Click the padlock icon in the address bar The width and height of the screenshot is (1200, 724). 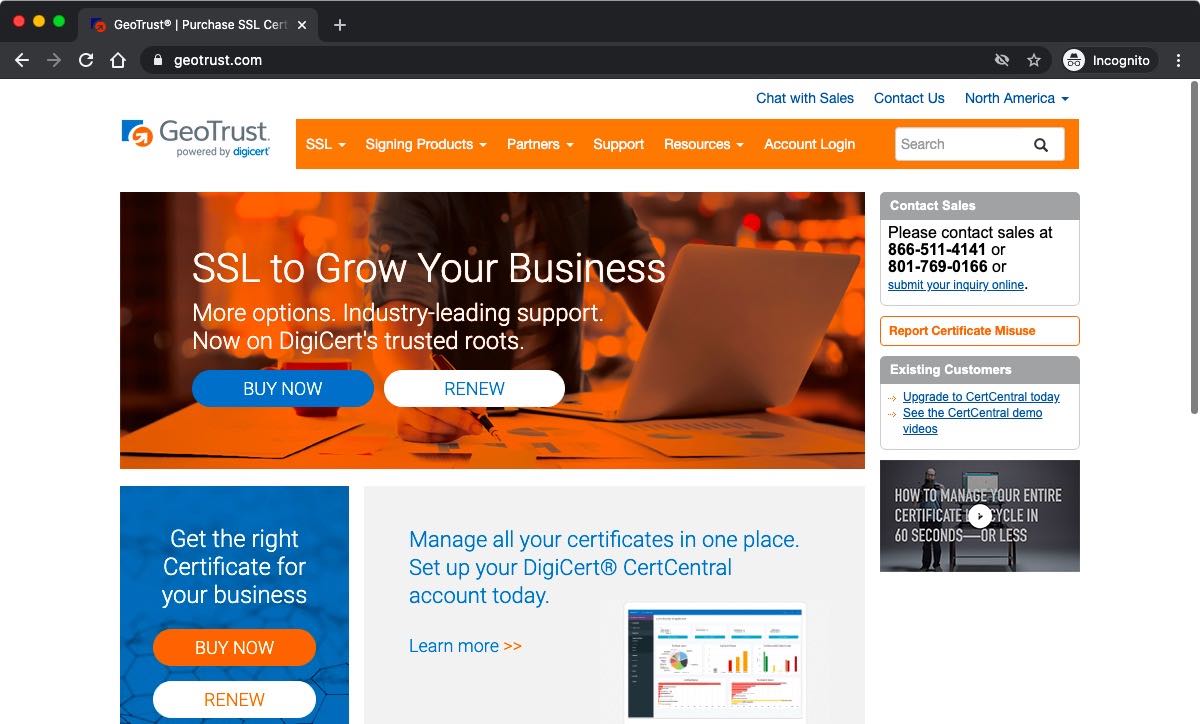pos(157,60)
